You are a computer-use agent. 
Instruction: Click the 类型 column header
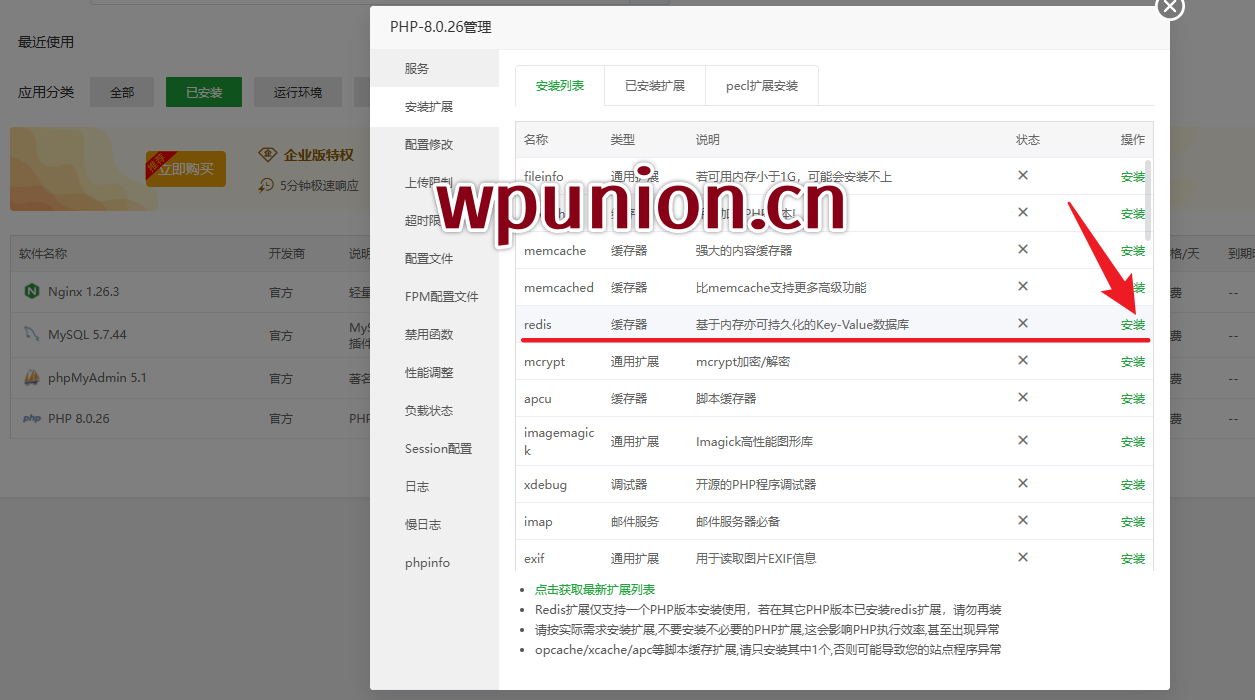point(623,140)
